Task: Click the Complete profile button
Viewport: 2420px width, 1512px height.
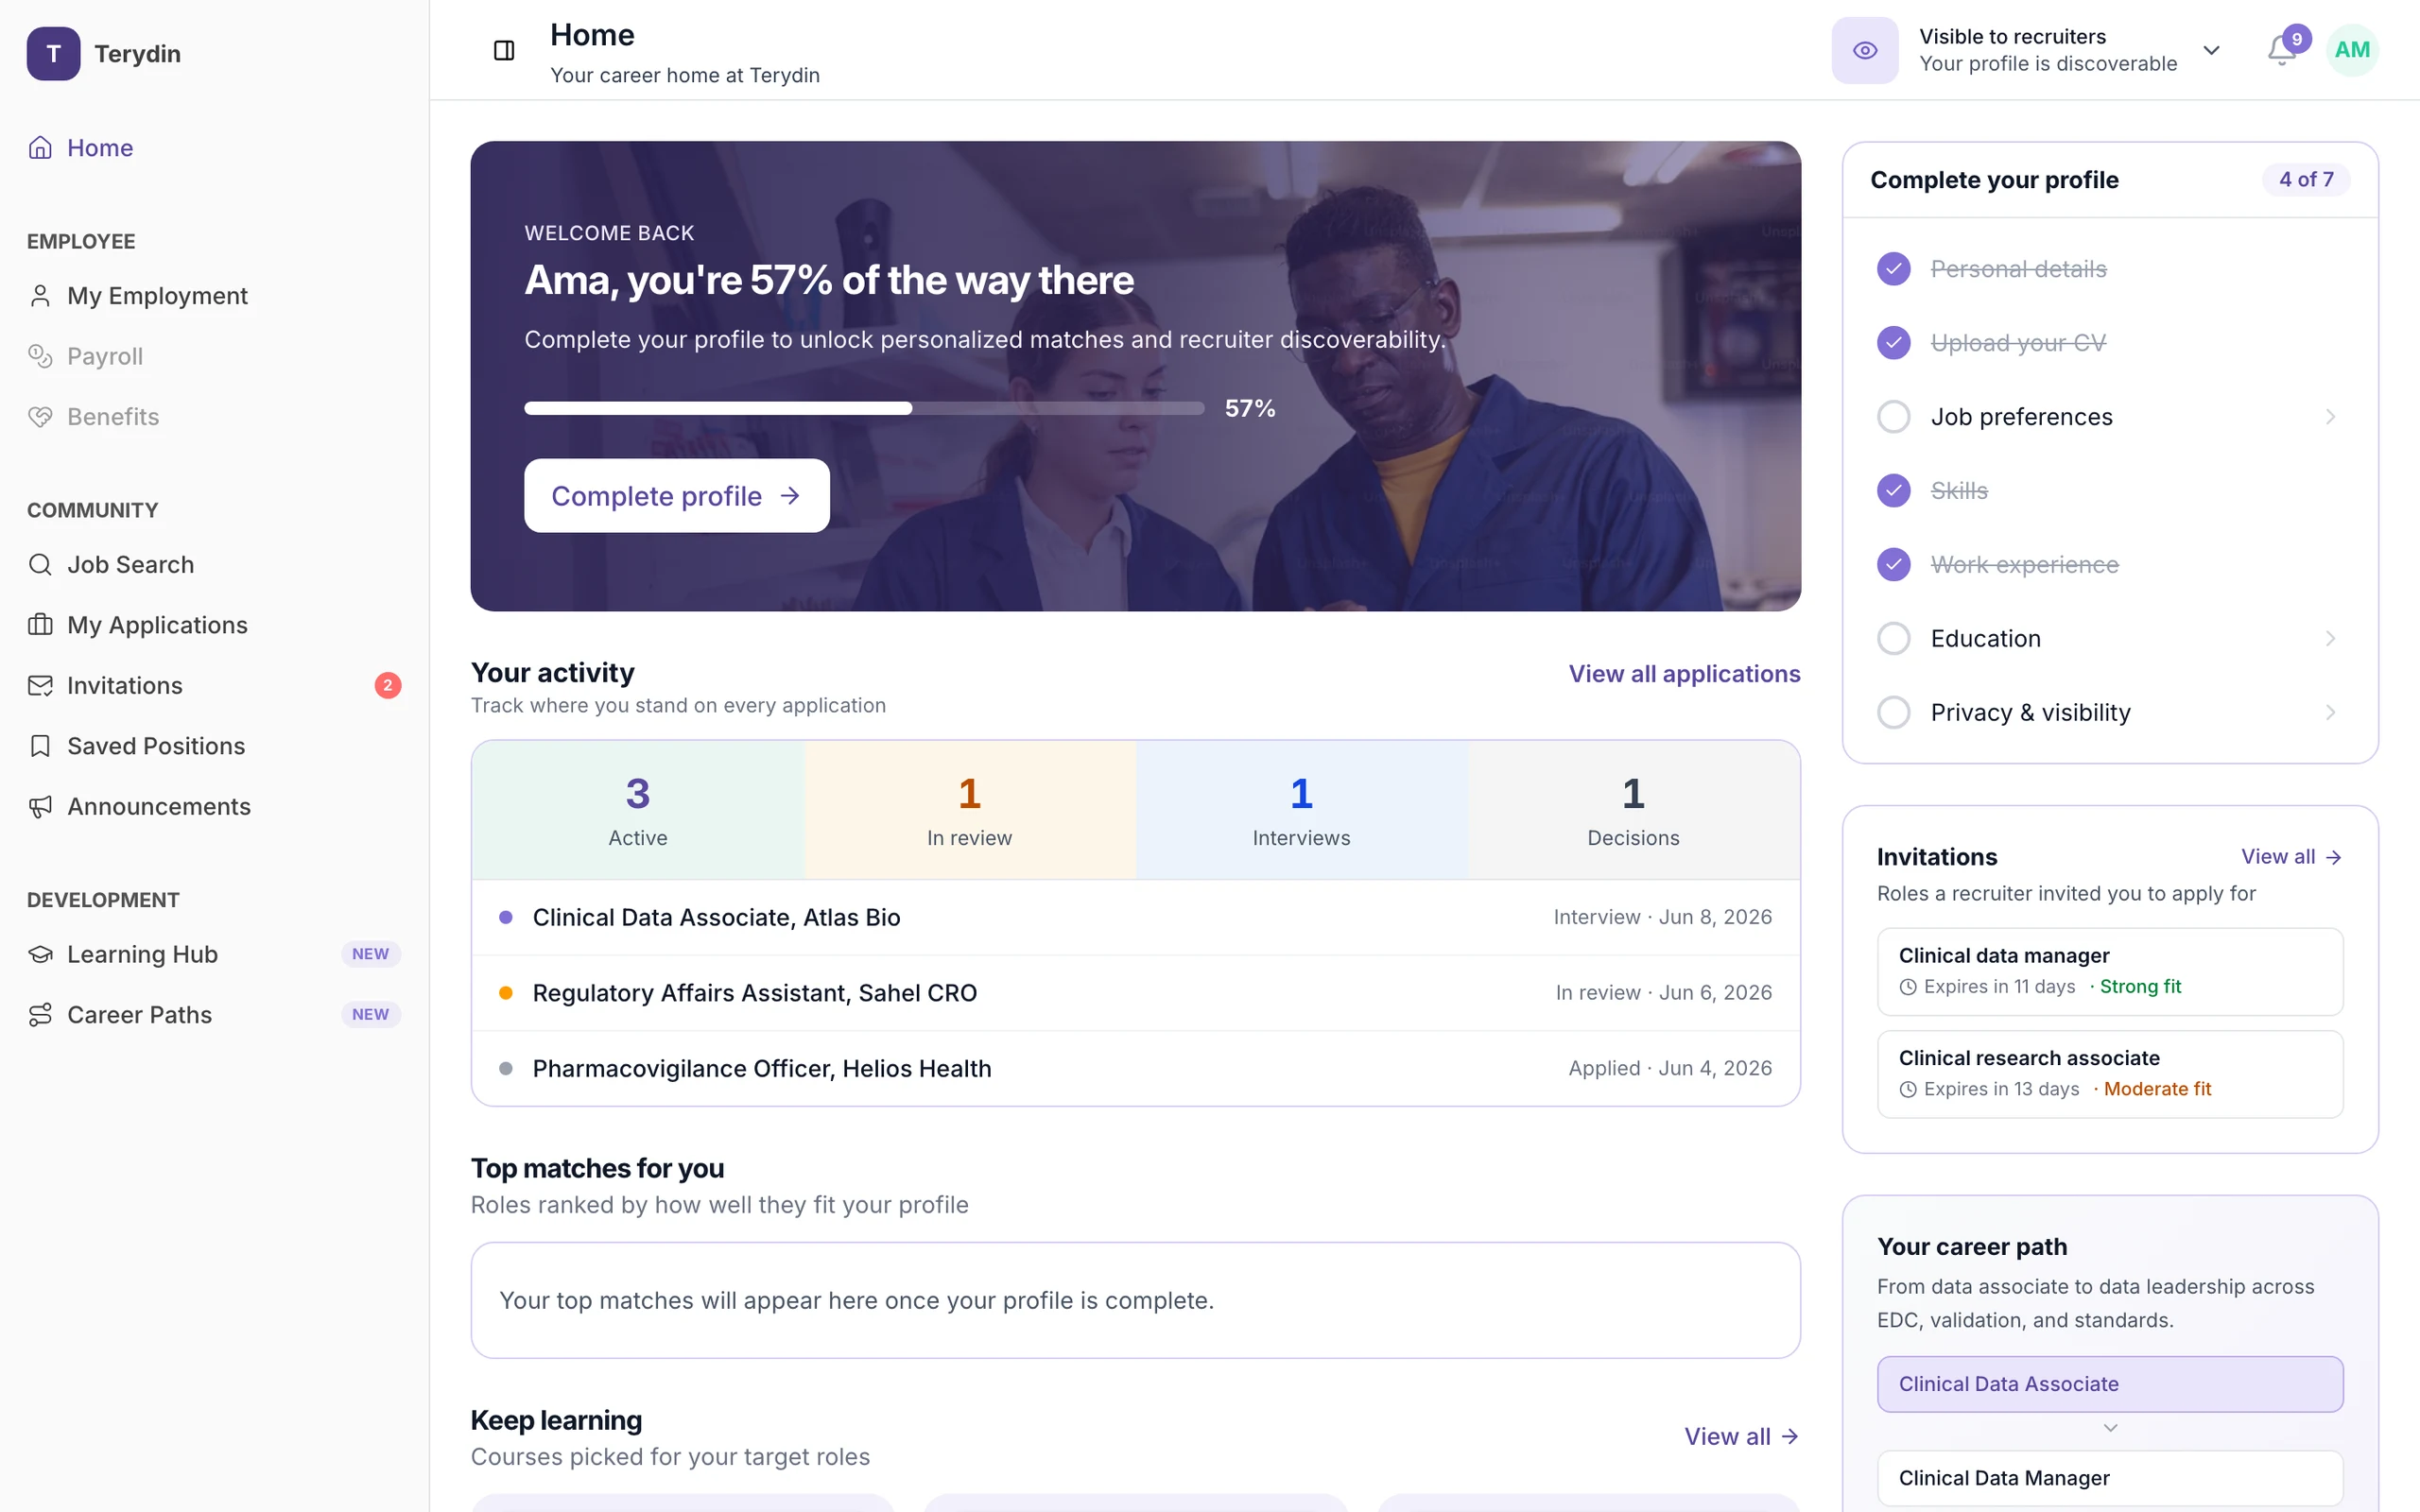Action: pyautogui.click(x=676, y=496)
